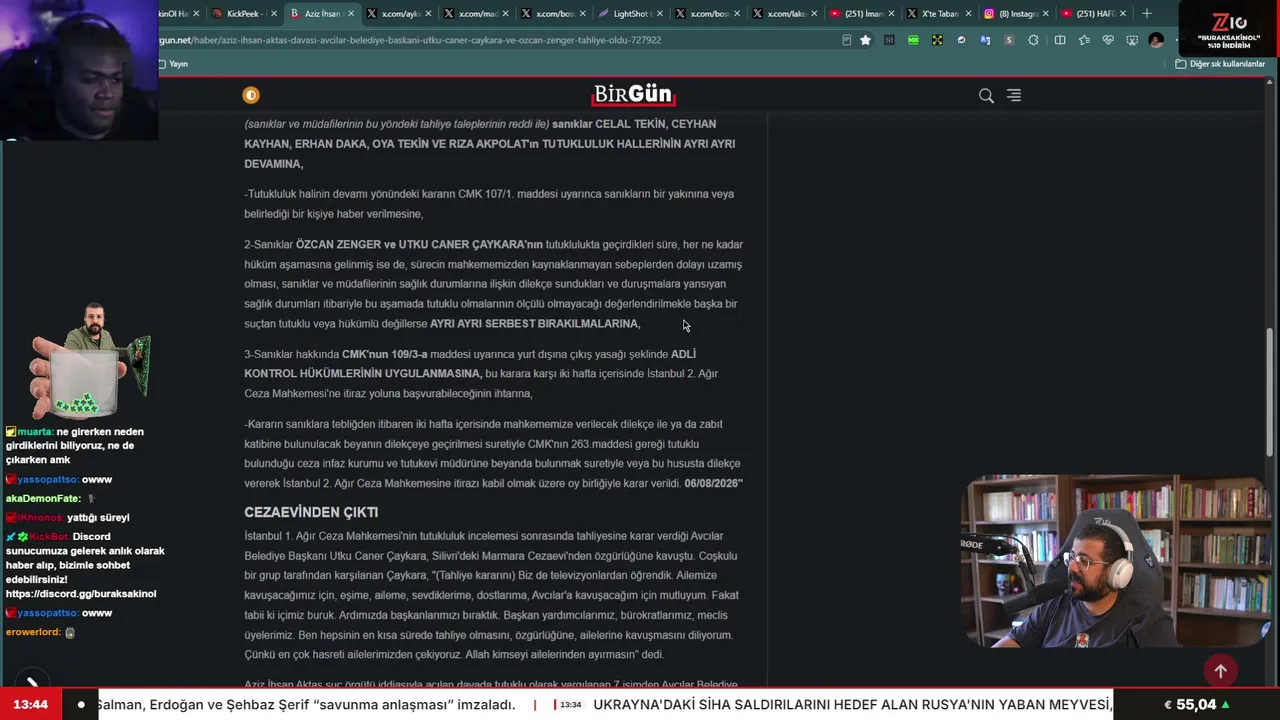Open the browser profile avatar
Viewport: 1280px width, 720px height.
1156,40
